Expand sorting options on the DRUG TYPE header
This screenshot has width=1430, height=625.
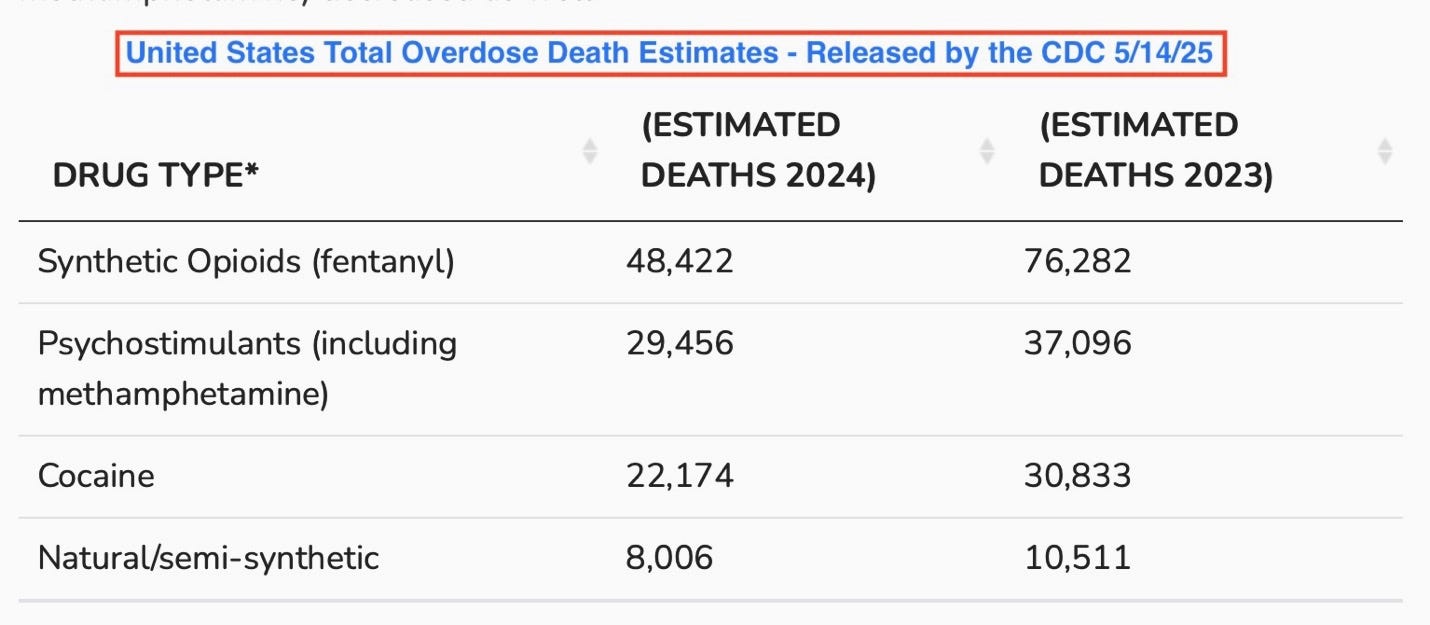pyautogui.click(x=590, y=152)
